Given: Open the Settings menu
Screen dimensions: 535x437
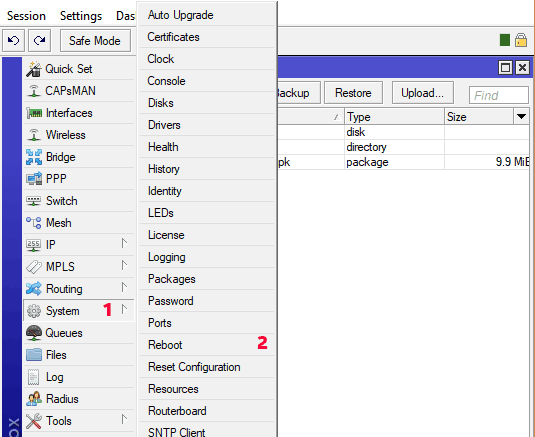Looking at the screenshot, I should click(81, 16).
